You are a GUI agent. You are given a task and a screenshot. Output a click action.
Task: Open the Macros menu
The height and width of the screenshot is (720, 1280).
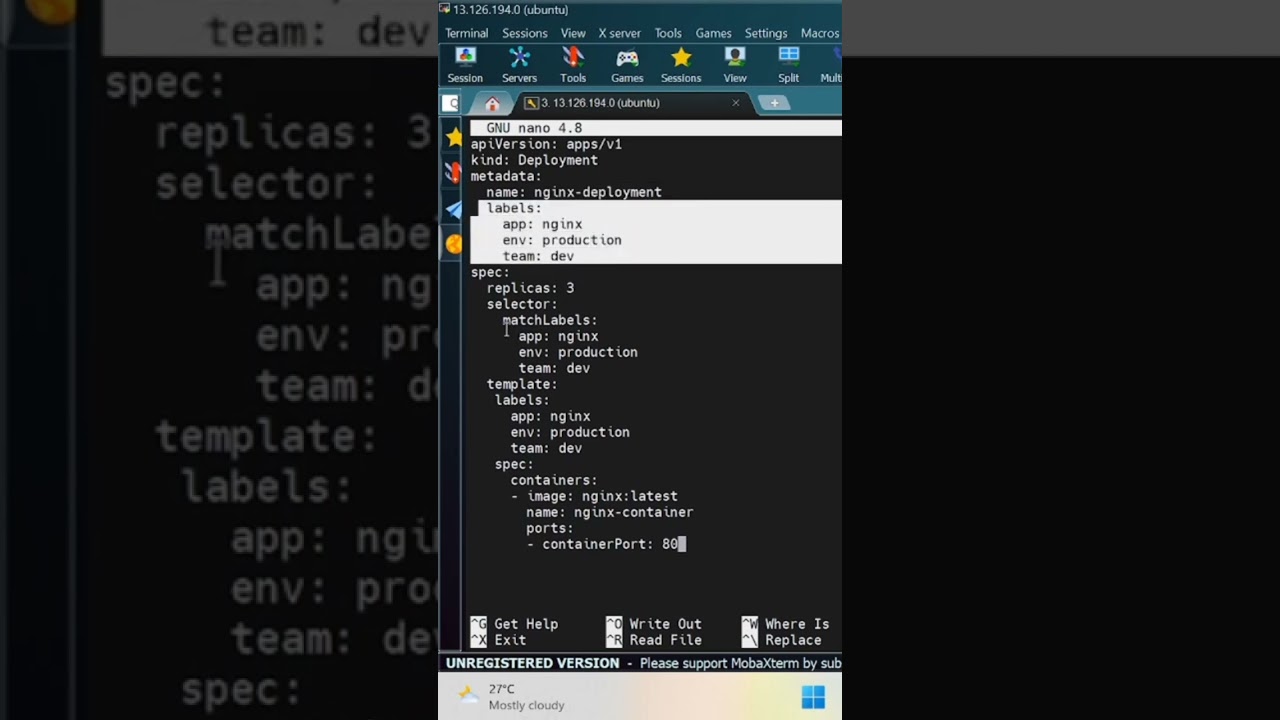coord(820,33)
